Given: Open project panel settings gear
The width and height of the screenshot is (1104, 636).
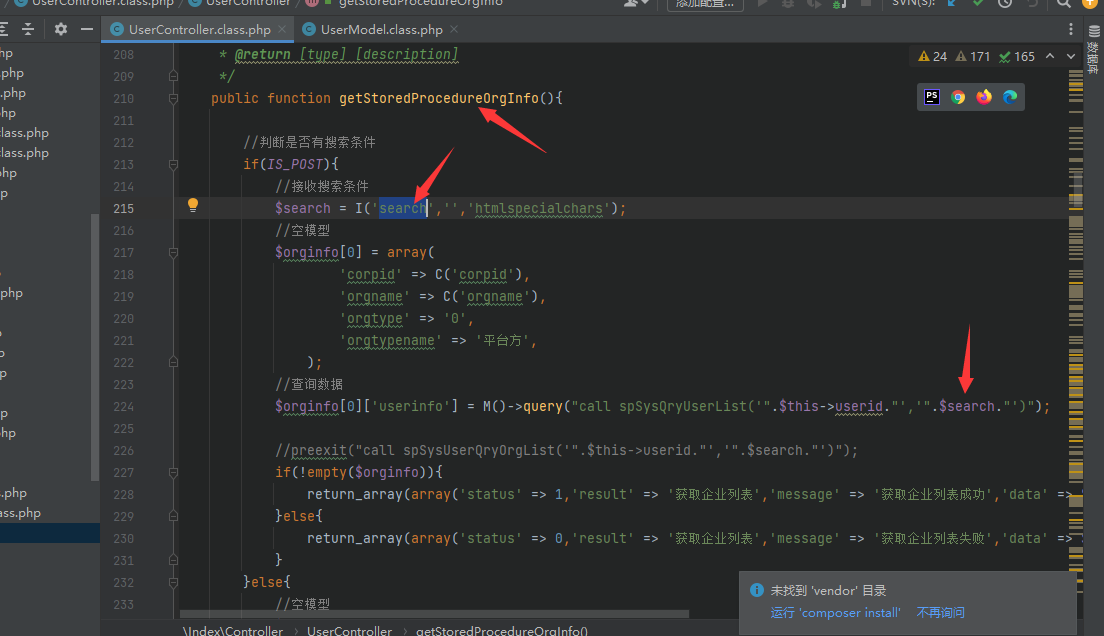Looking at the screenshot, I should tap(61, 29).
